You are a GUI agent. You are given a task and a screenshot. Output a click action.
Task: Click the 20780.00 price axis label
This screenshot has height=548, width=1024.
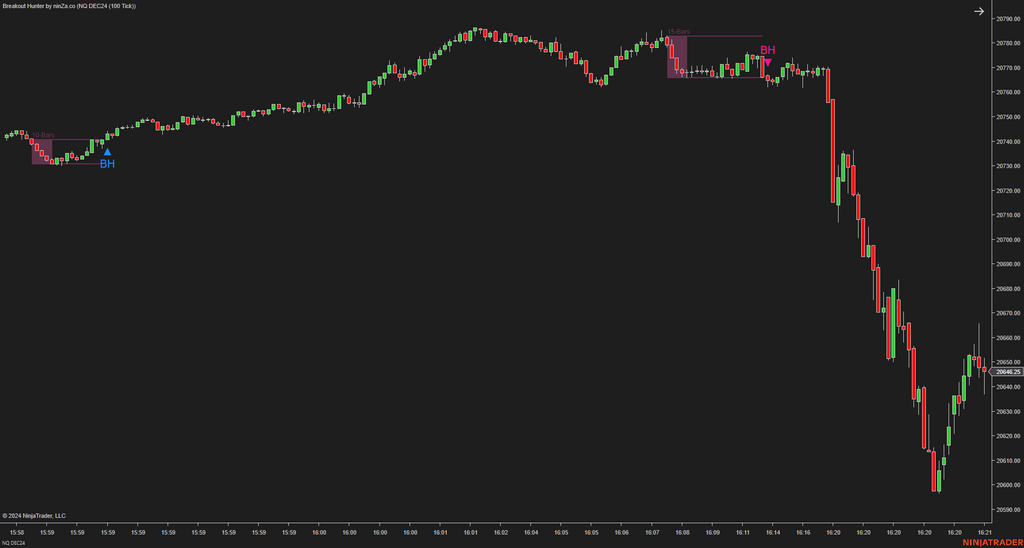pos(1008,43)
